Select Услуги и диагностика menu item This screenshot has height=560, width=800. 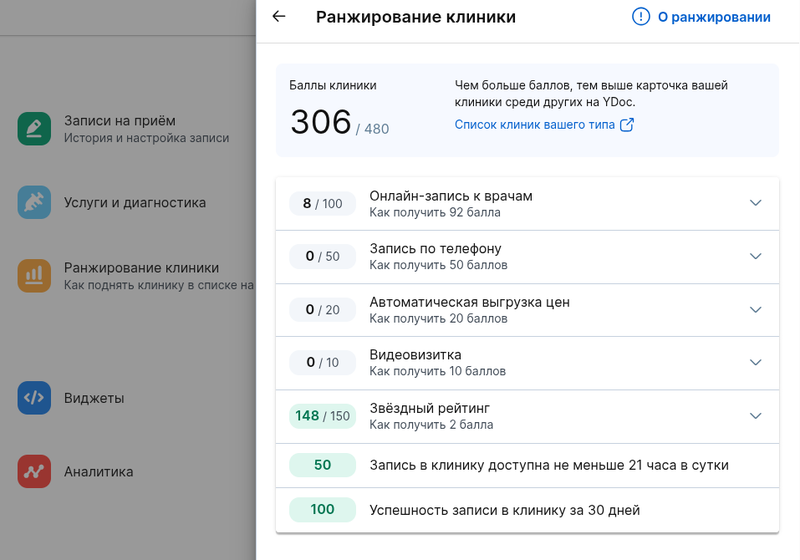pos(135,202)
